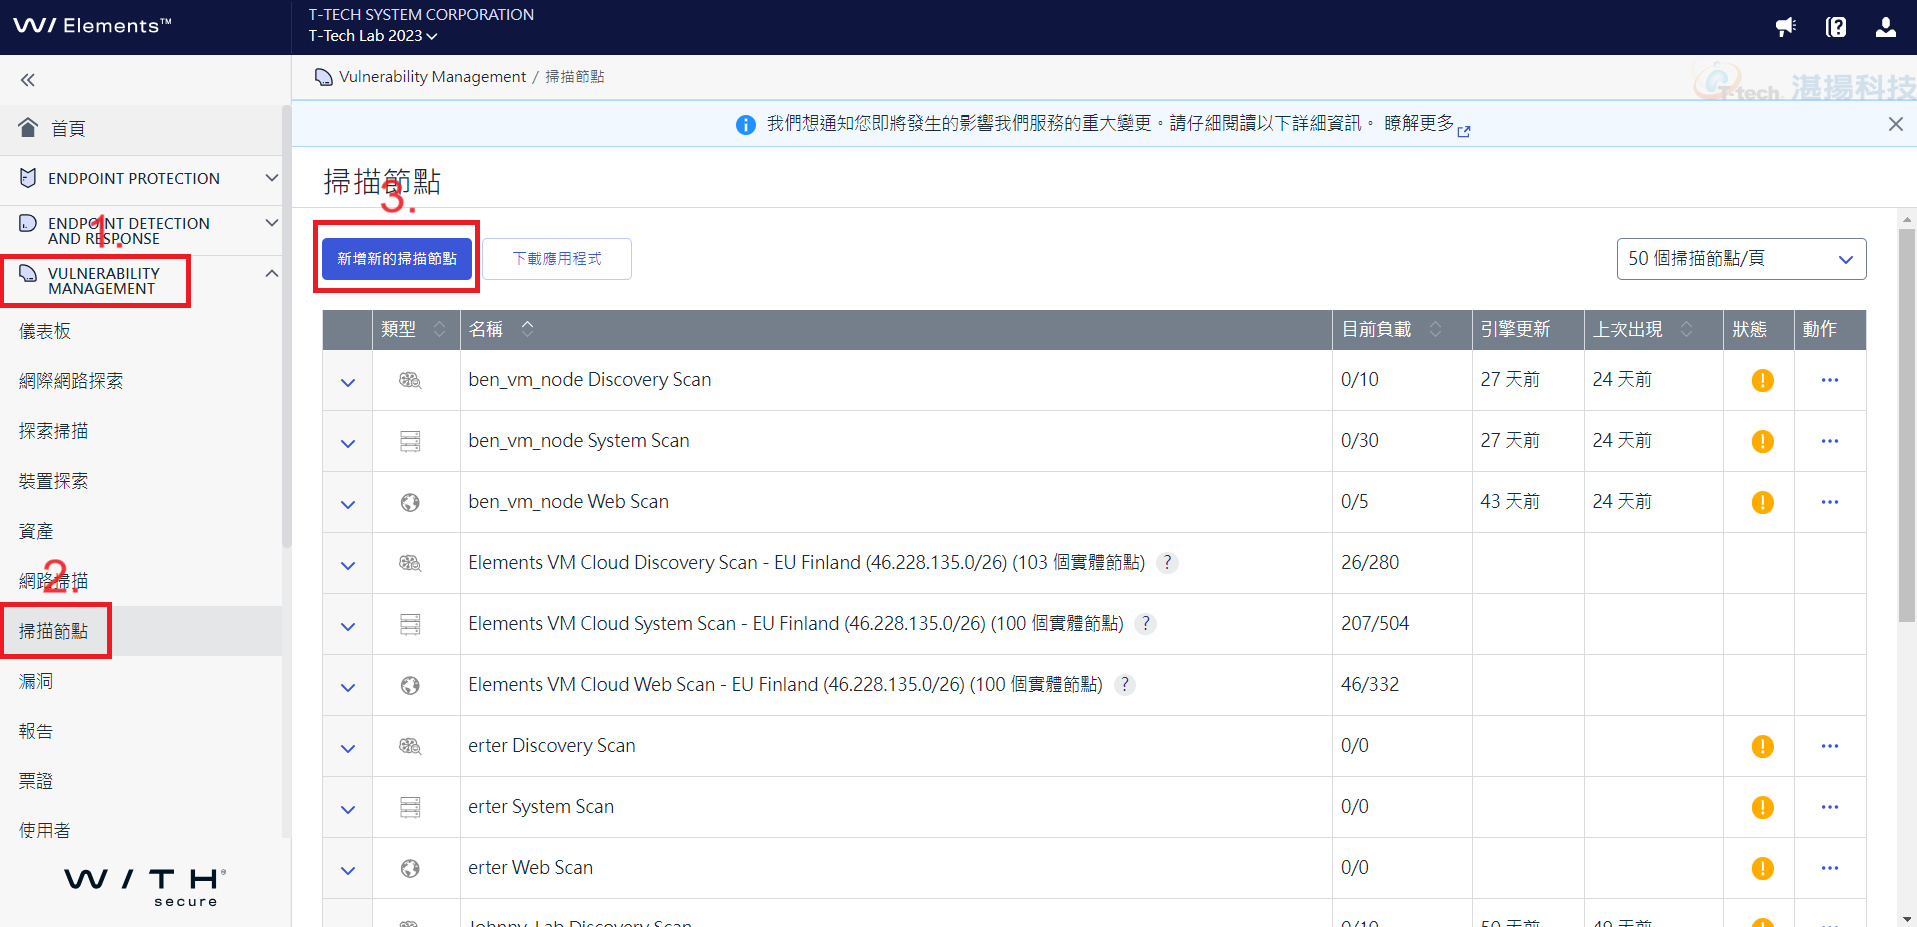Click status warning icon for erter Web Scan

1763,868
